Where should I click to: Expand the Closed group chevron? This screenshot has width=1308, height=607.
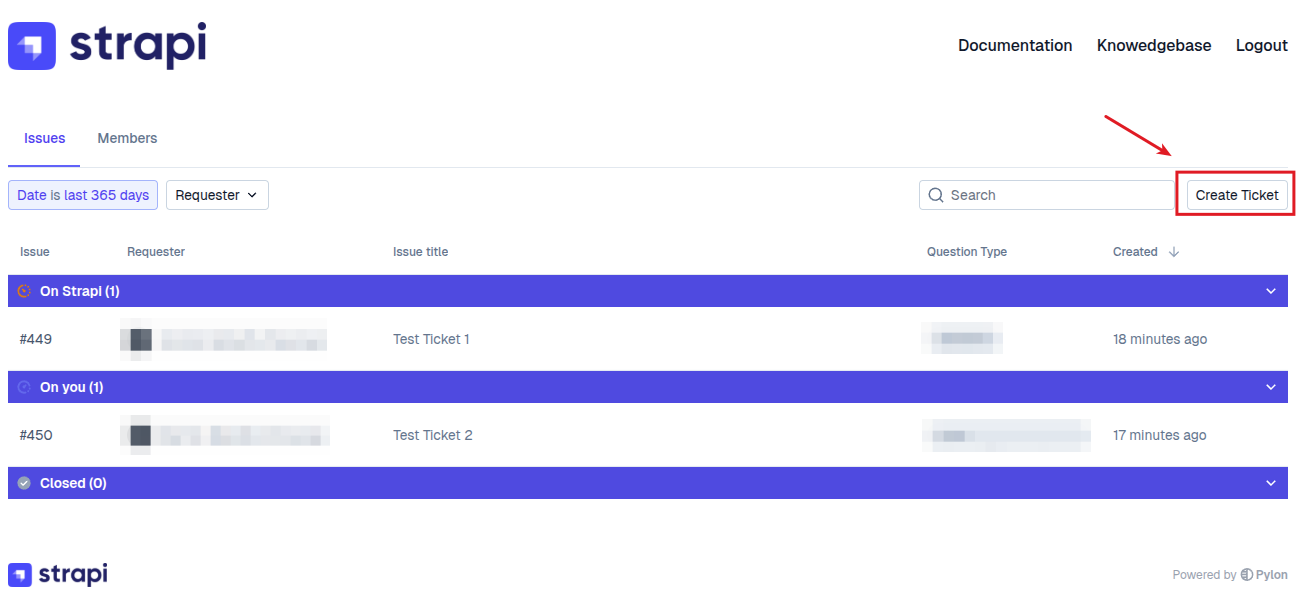click(x=1271, y=483)
